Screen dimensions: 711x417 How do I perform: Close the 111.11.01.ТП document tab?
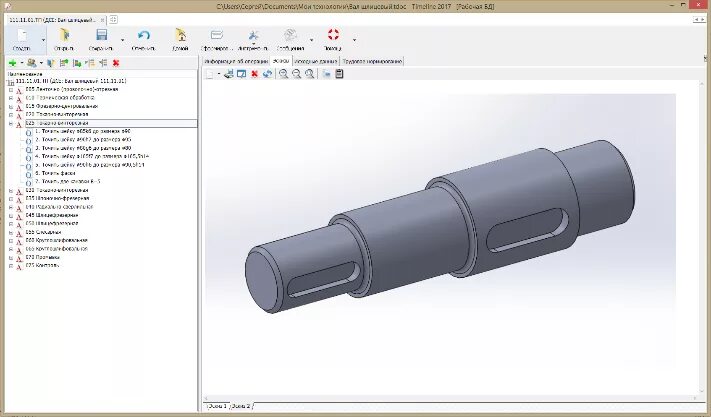(103, 19)
